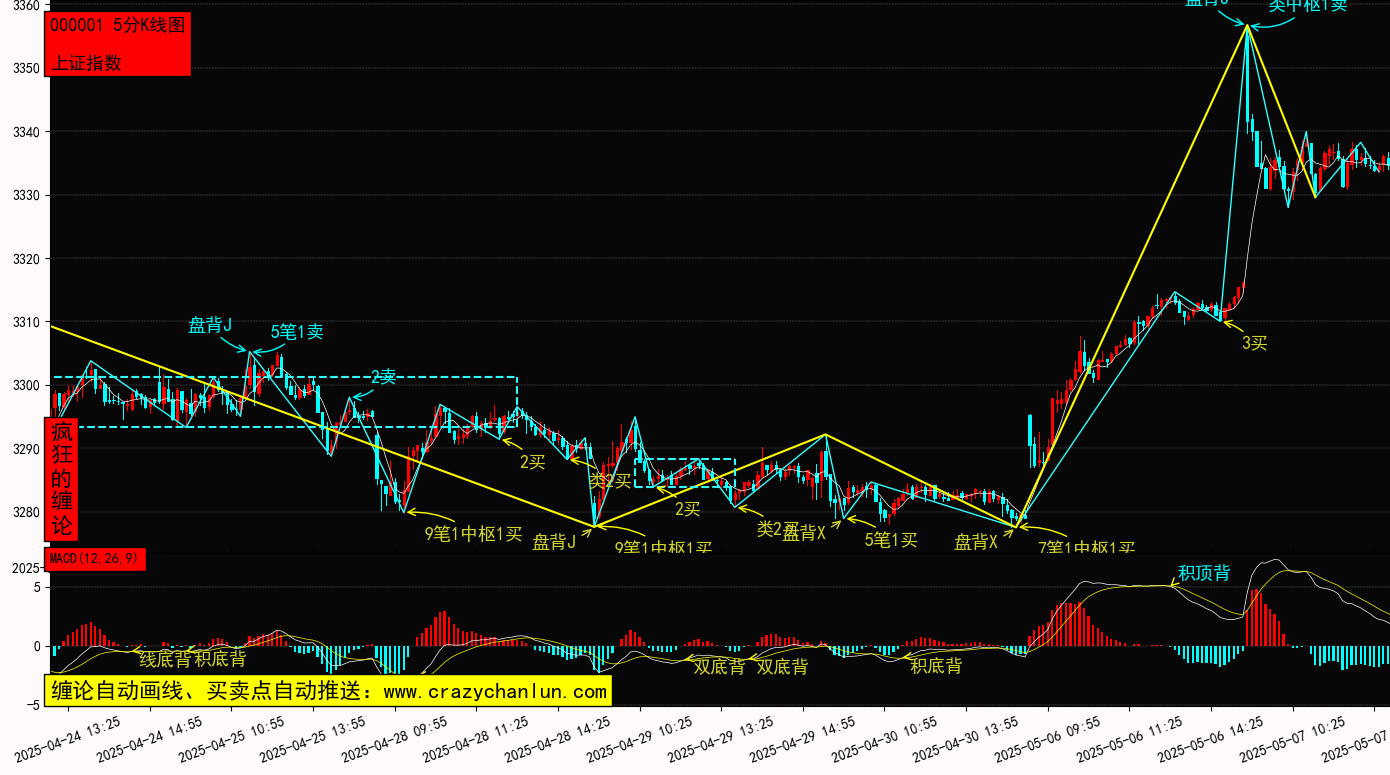Click the "2025-04-29 13:25" time axis label

pyautogui.click(x=722, y=738)
